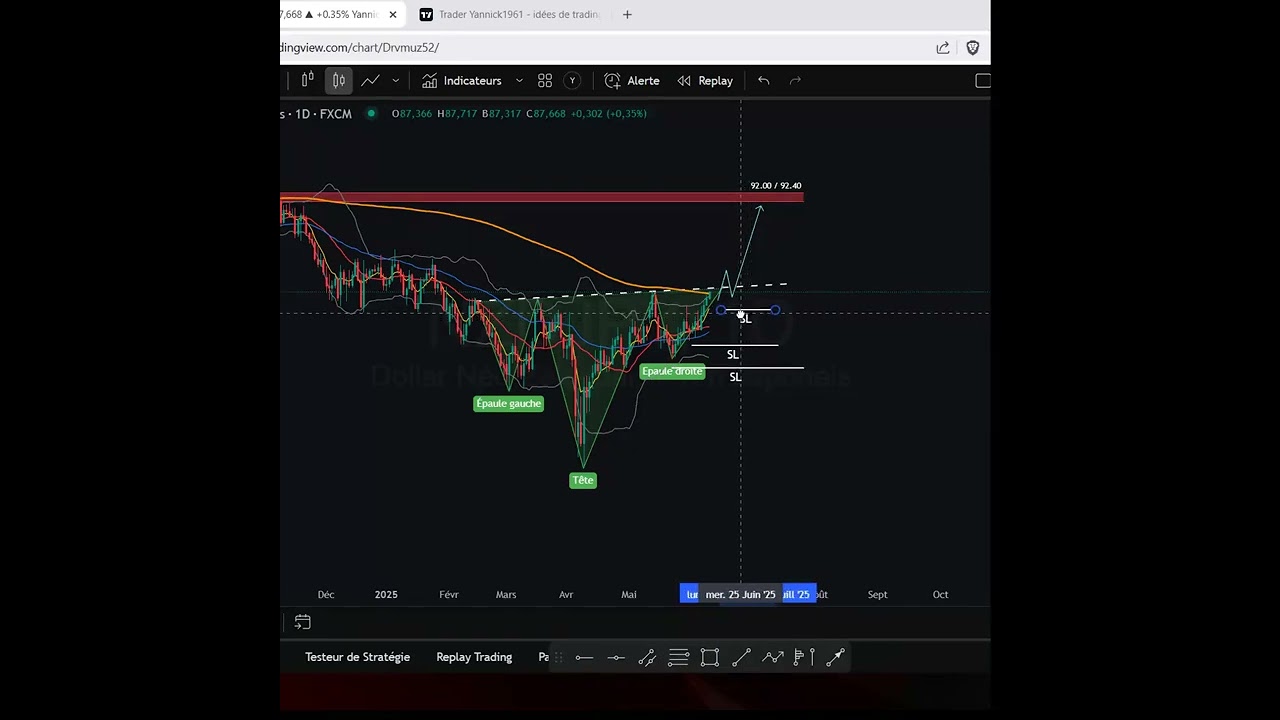This screenshot has height=720, width=1280.
Task: Select the arrow drawing tool
Action: click(741, 657)
